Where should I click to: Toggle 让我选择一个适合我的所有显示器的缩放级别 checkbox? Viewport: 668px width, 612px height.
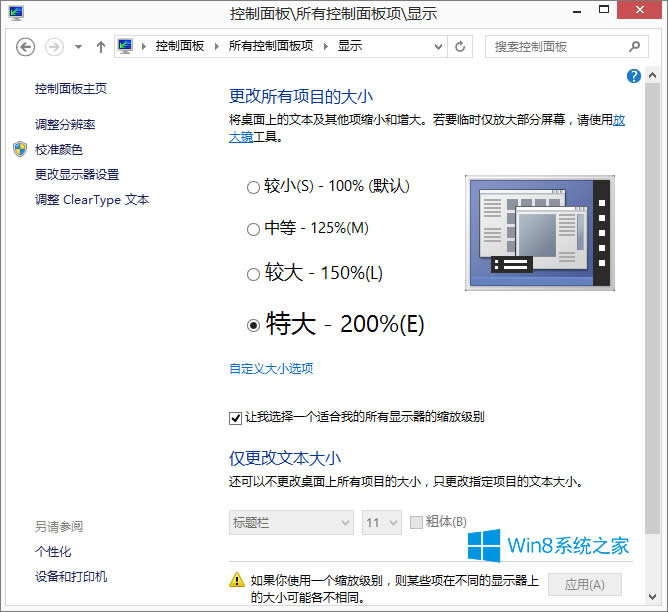point(236,417)
